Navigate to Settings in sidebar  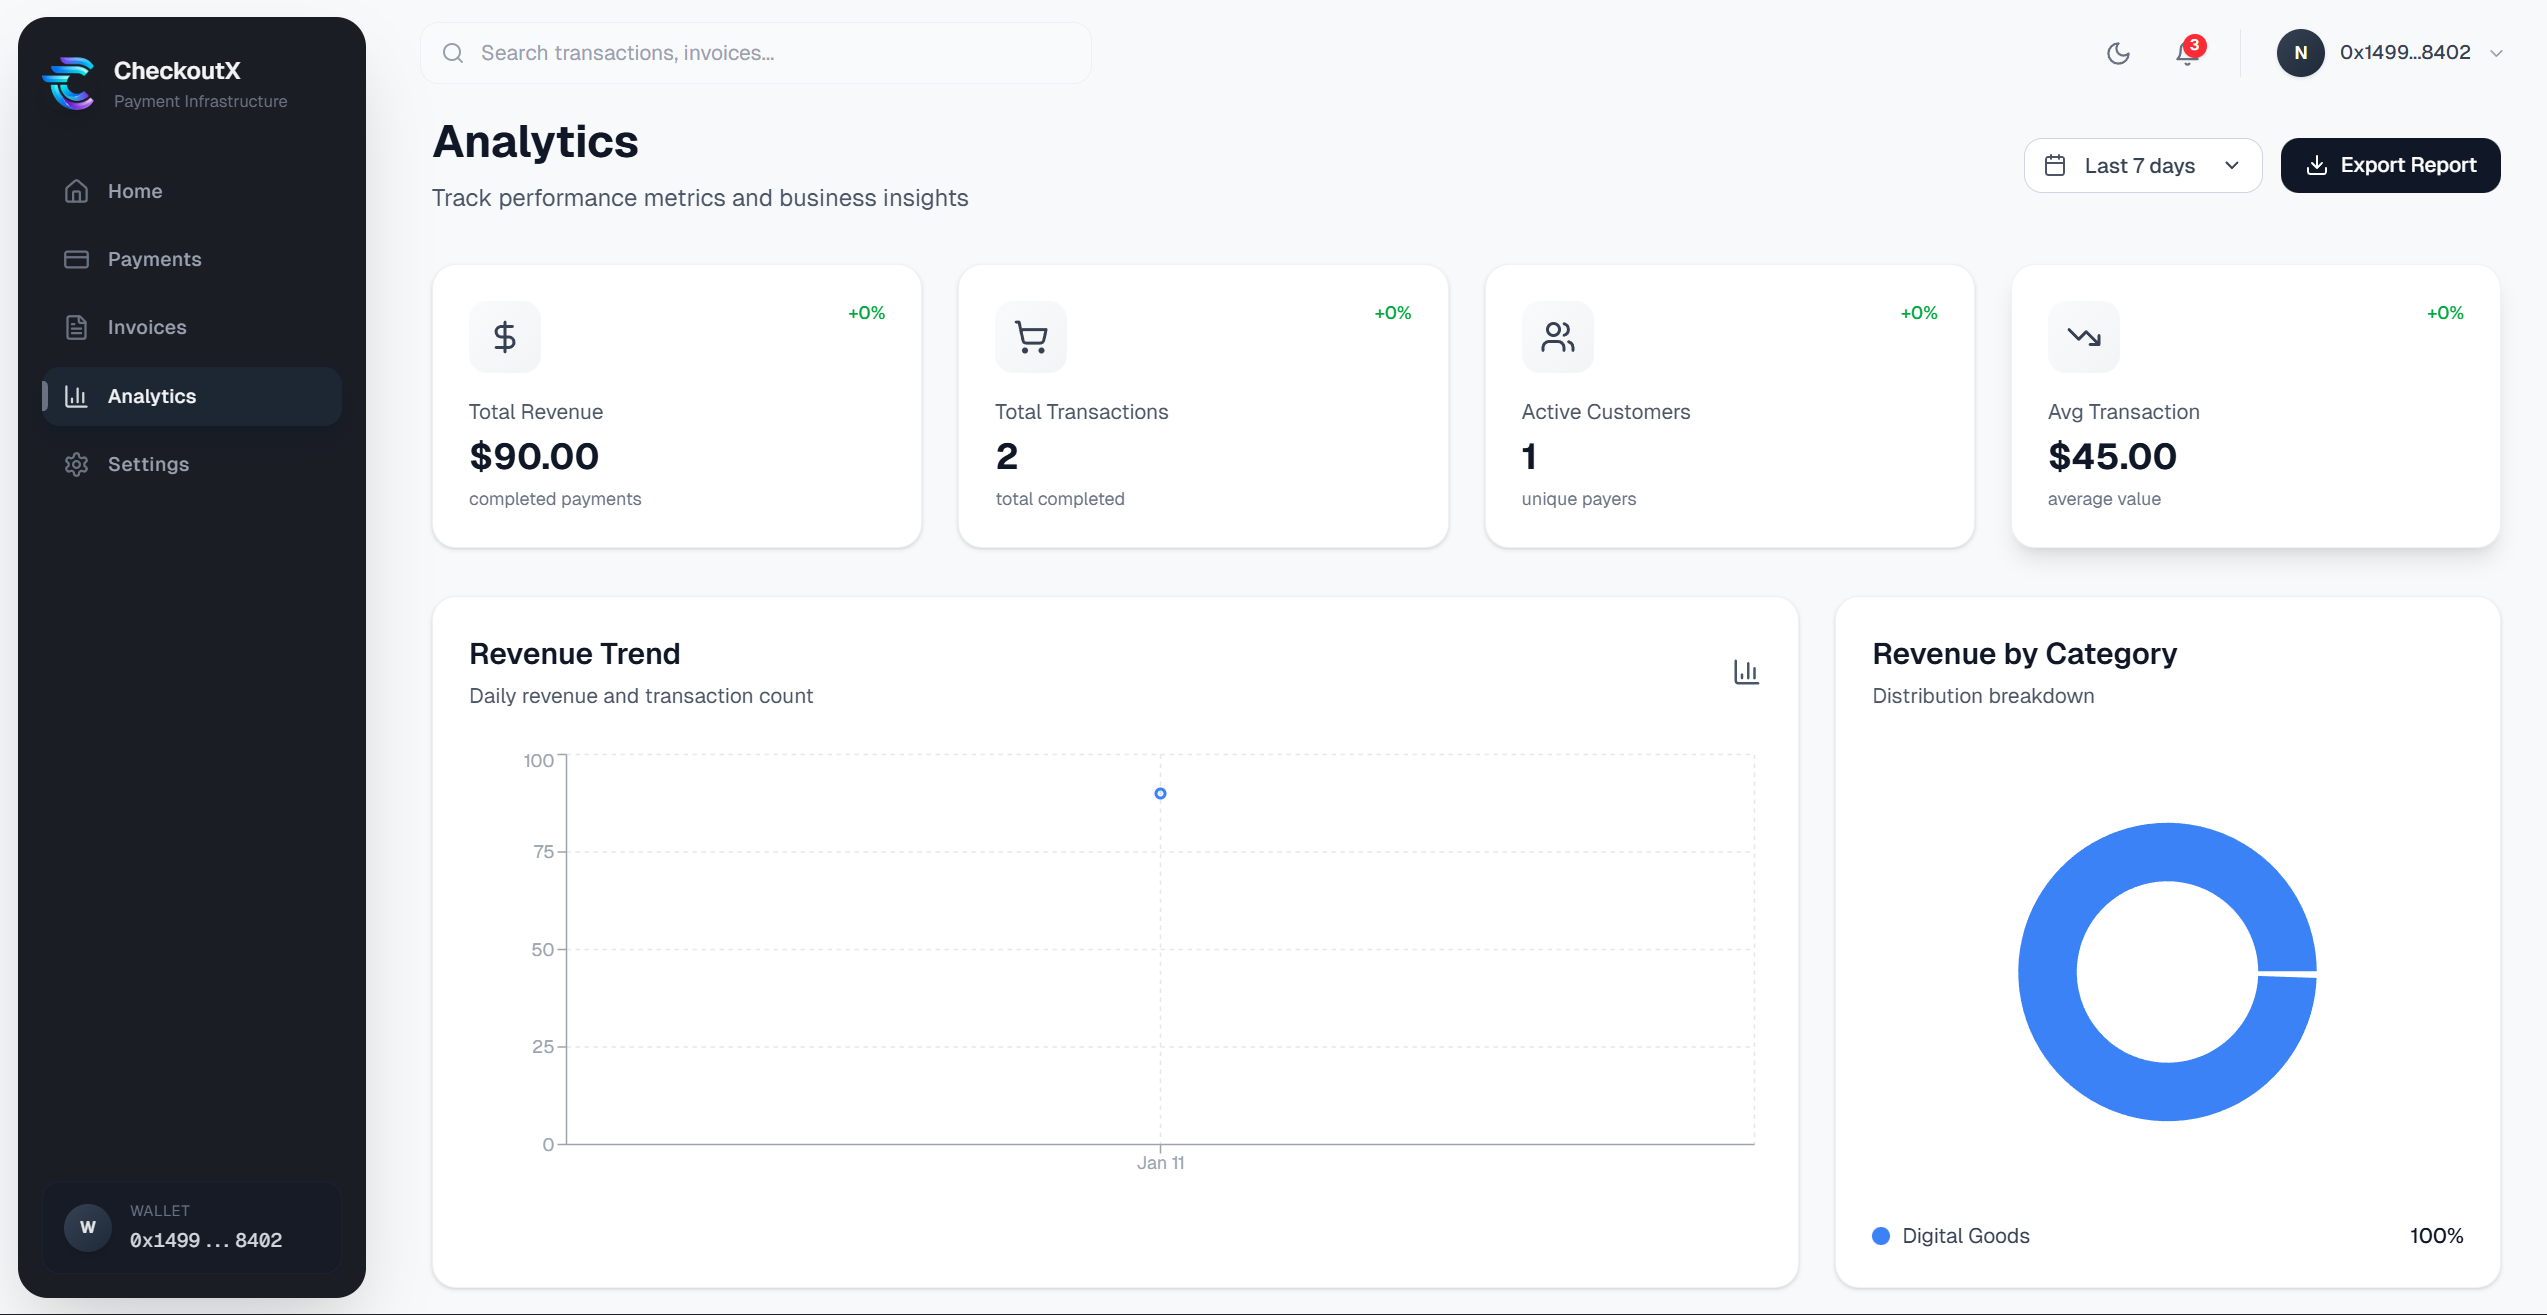(148, 464)
